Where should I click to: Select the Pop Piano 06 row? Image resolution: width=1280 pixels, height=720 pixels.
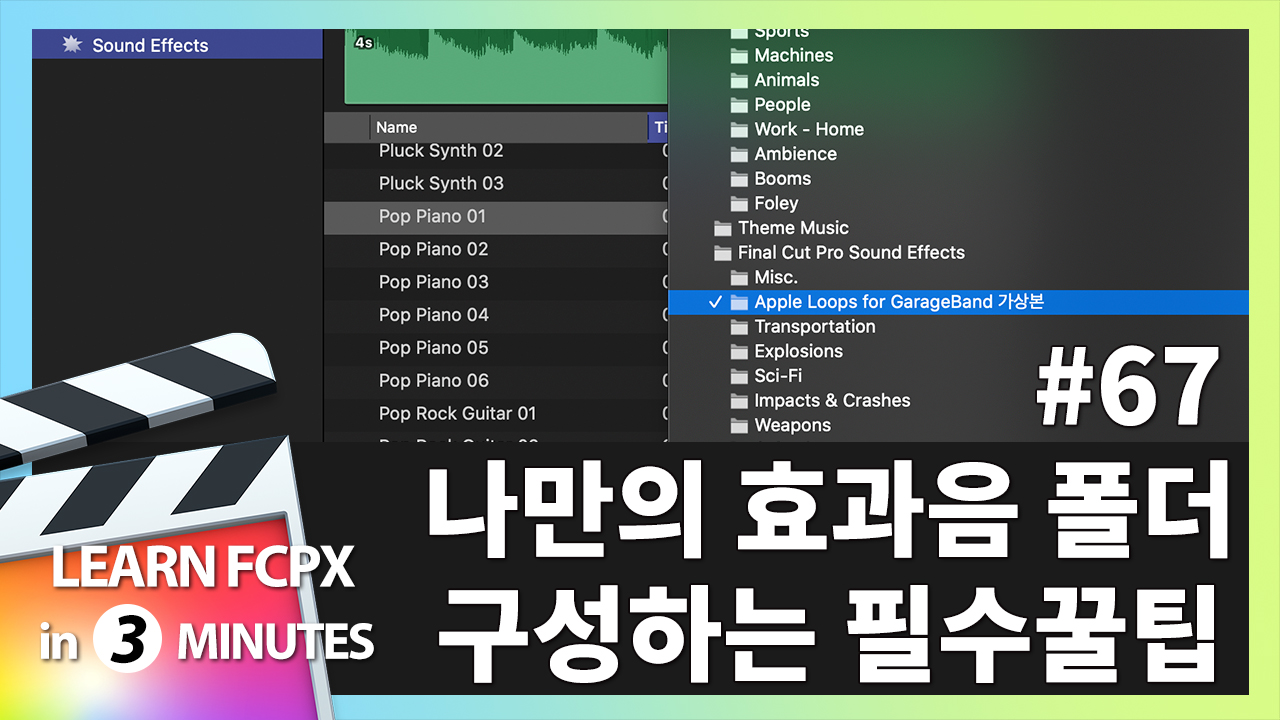pyautogui.click(x=496, y=382)
